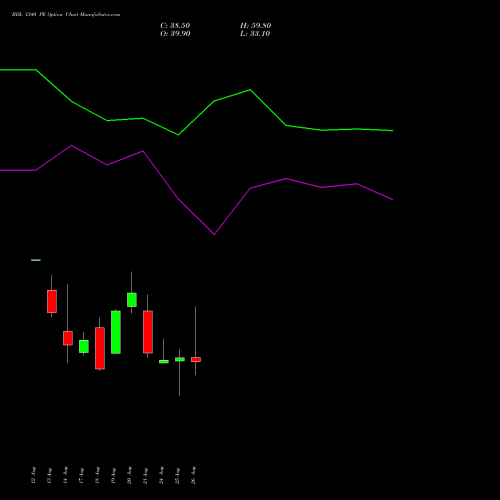Click the green candlestick for 20 Aug
The image size is (500, 500).
pyautogui.click(x=132, y=300)
